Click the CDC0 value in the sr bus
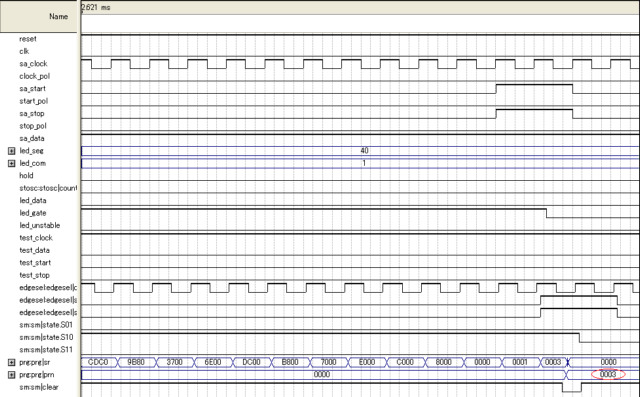640x397 pixels. click(x=98, y=362)
